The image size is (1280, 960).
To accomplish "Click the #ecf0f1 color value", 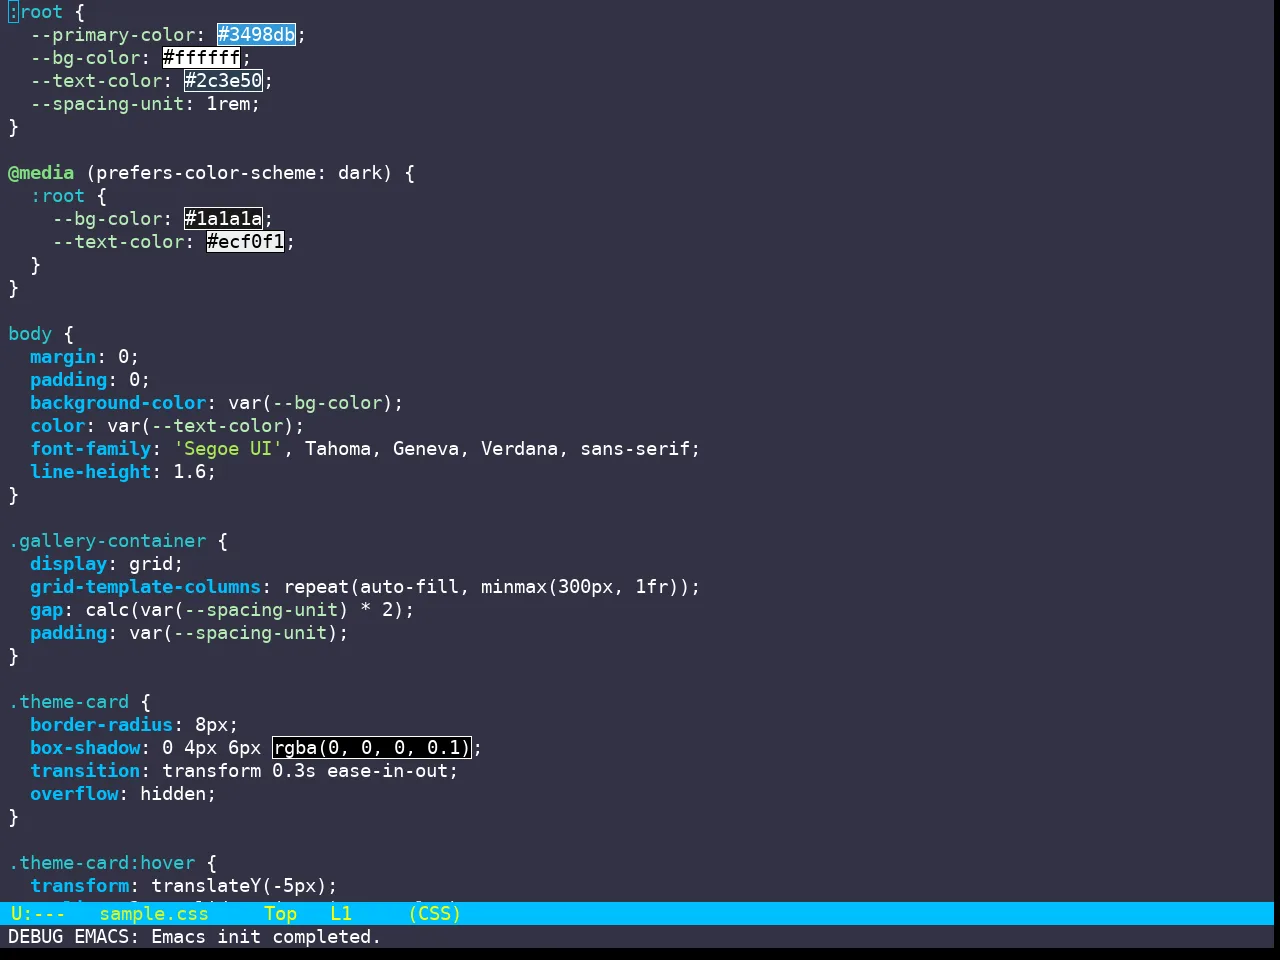I will [246, 242].
